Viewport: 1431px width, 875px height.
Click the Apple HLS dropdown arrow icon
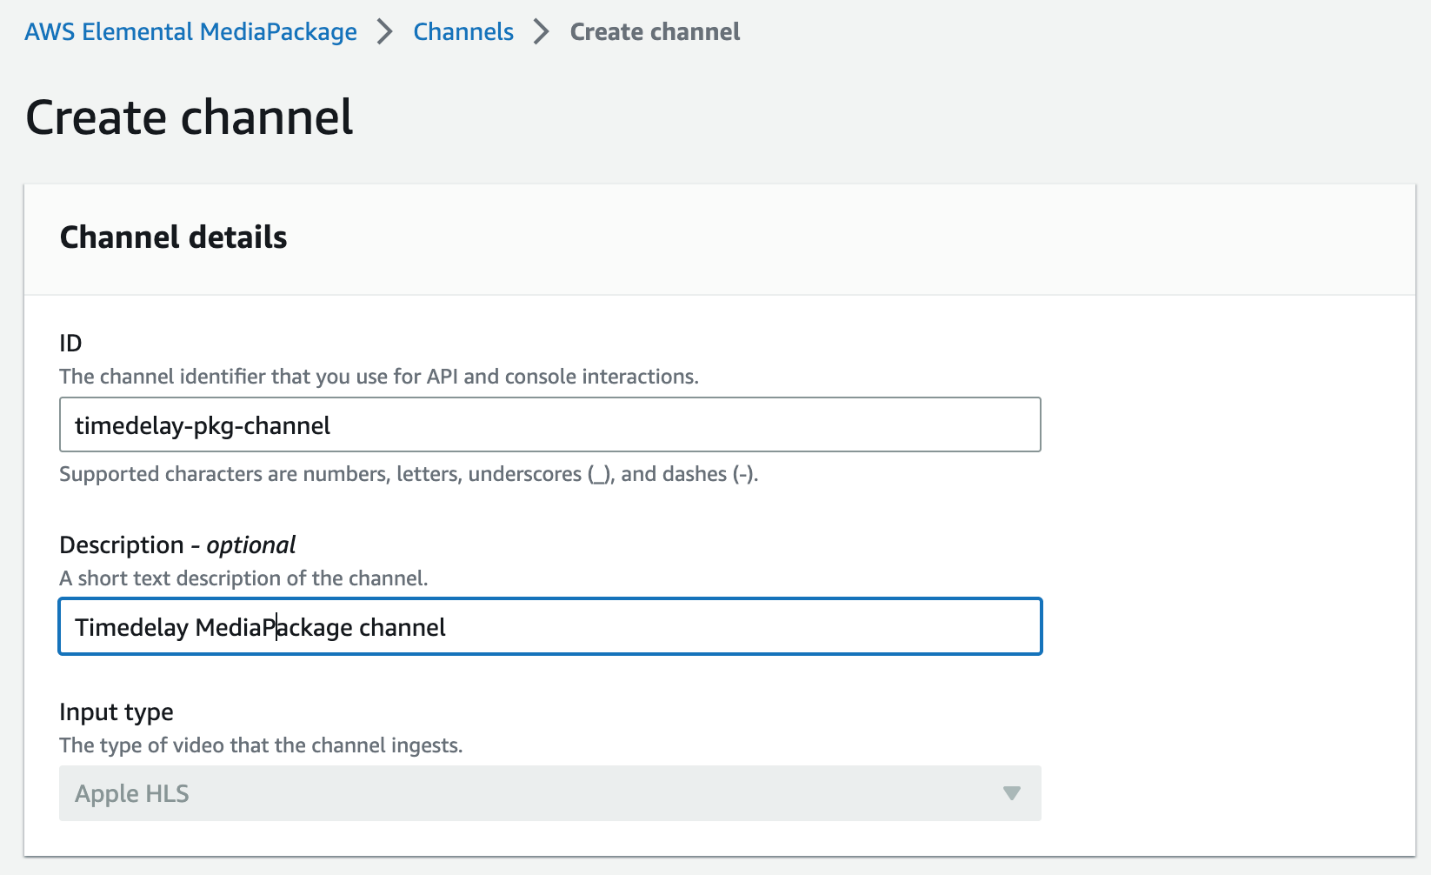[1012, 793]
